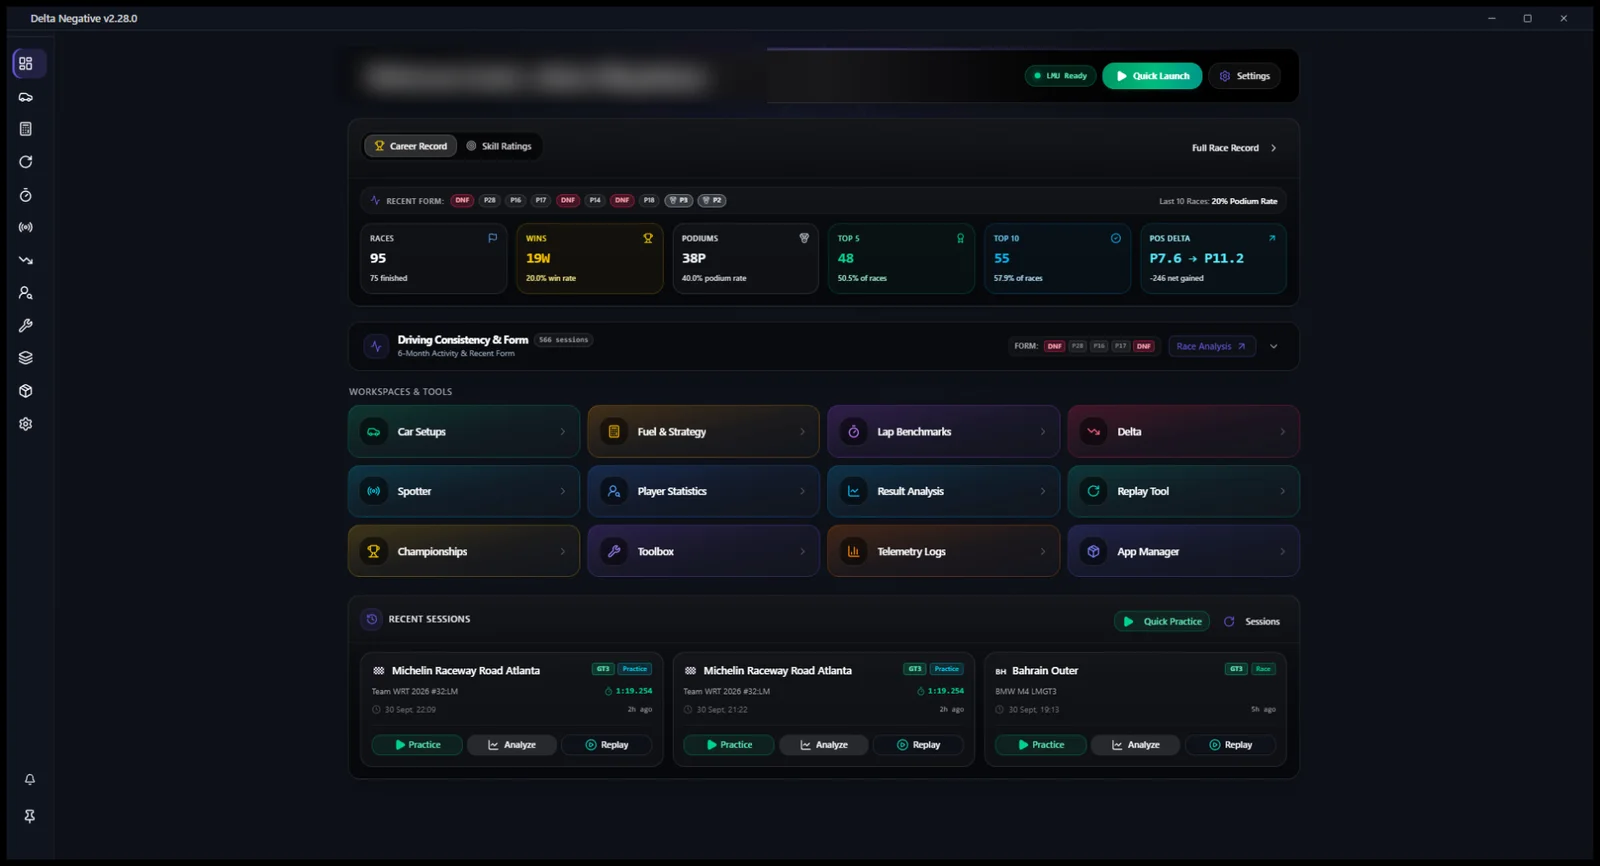The height and width of the screenshot is (866, 1600).
Task: Open Car Setups from the sidebar car icon
Action: (26, 97)
